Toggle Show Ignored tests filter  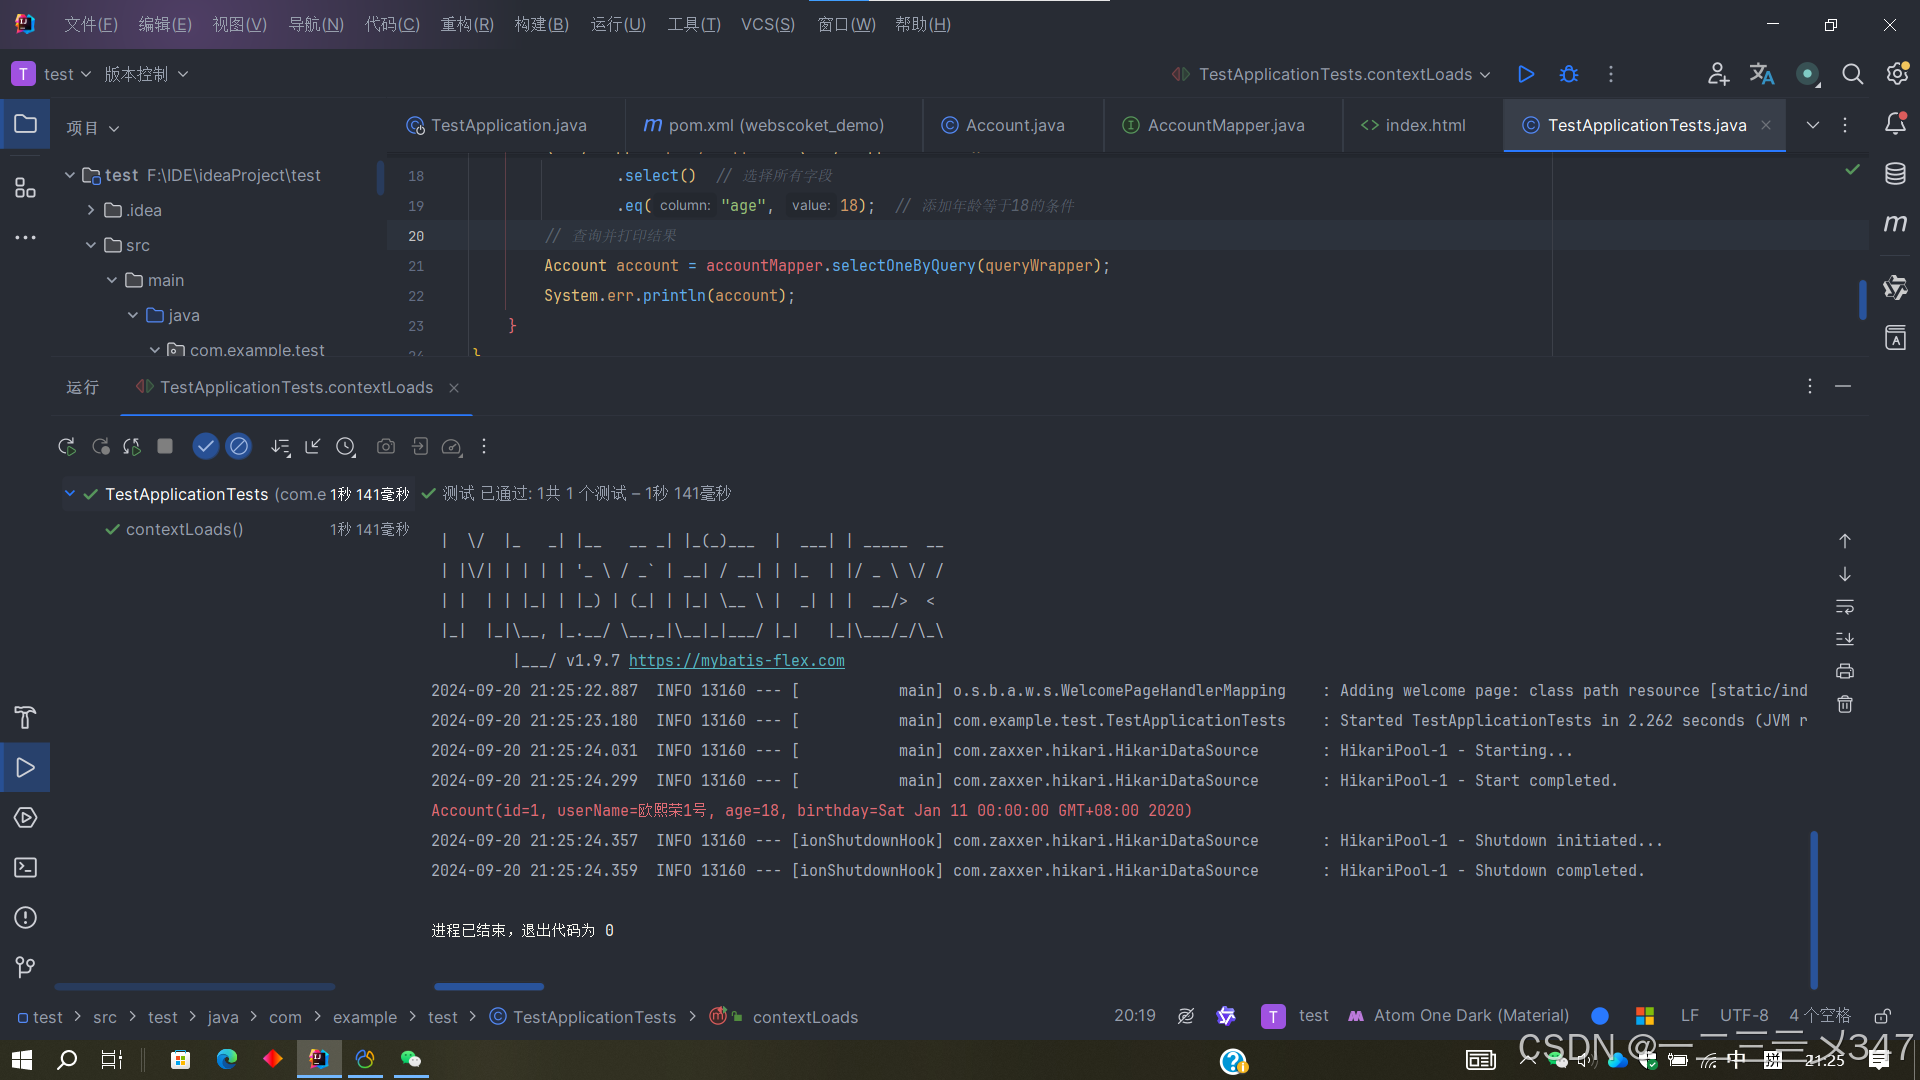[x=238, y=446]
